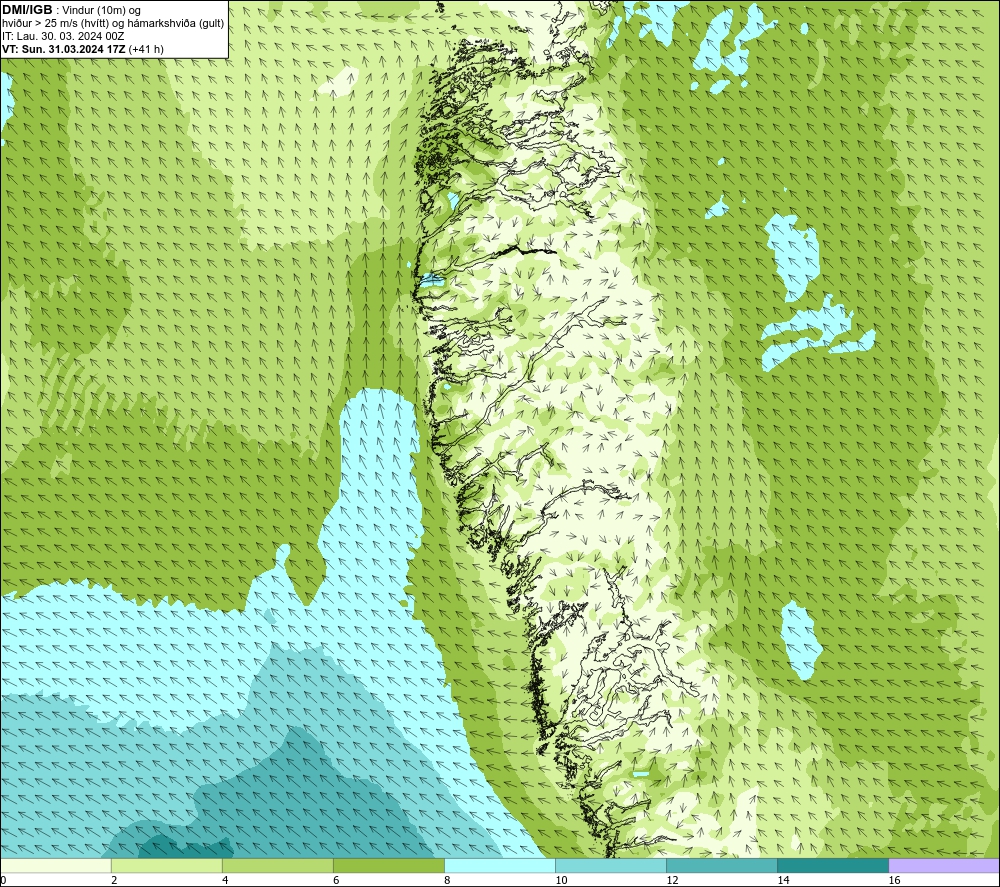Click the bold "DMI/IGB" title text
This screenshot has width=1000, height=887.
(x=27, y=10)
